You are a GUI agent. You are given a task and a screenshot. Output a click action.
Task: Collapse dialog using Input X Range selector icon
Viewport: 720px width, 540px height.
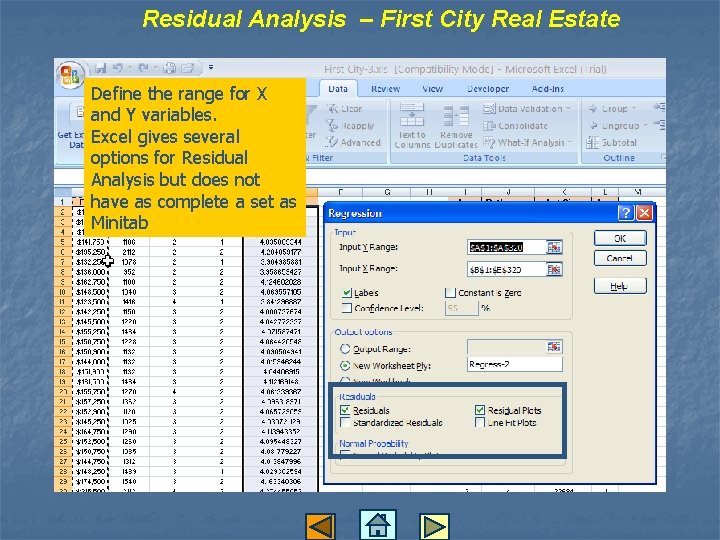pos(554,270)
